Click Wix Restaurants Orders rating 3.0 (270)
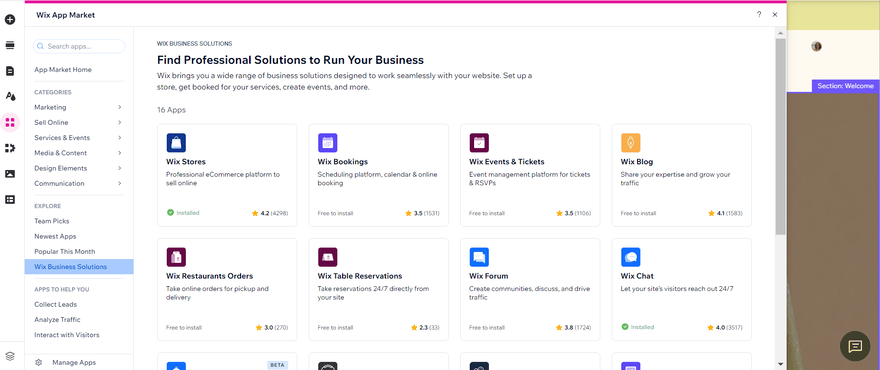This screenshot has height=370, width=880. pos(272,327)
